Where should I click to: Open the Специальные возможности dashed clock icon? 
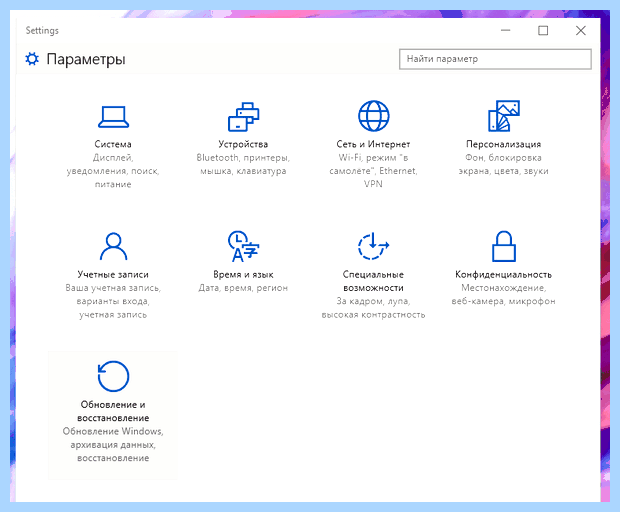click(x=373, y=246)
